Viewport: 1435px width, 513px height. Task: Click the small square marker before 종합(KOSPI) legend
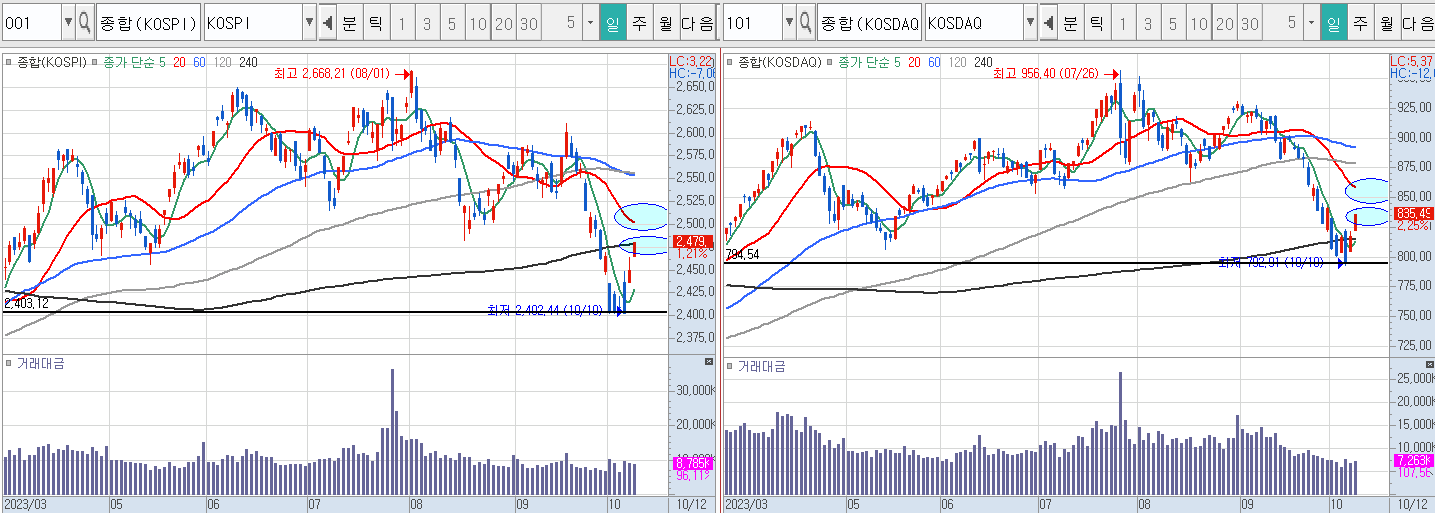(x=9, y=62)
